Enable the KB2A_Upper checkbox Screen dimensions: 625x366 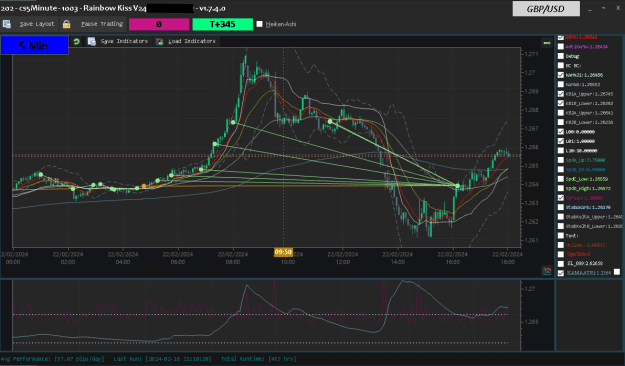pyautogui.click(x=561, y=113)
